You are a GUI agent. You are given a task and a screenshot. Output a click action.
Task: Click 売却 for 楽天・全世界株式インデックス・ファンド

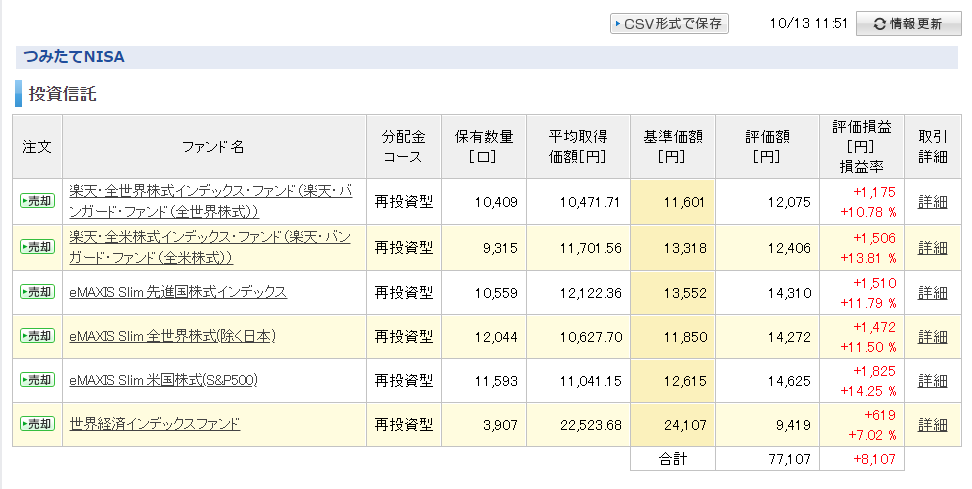coord(37,201)
